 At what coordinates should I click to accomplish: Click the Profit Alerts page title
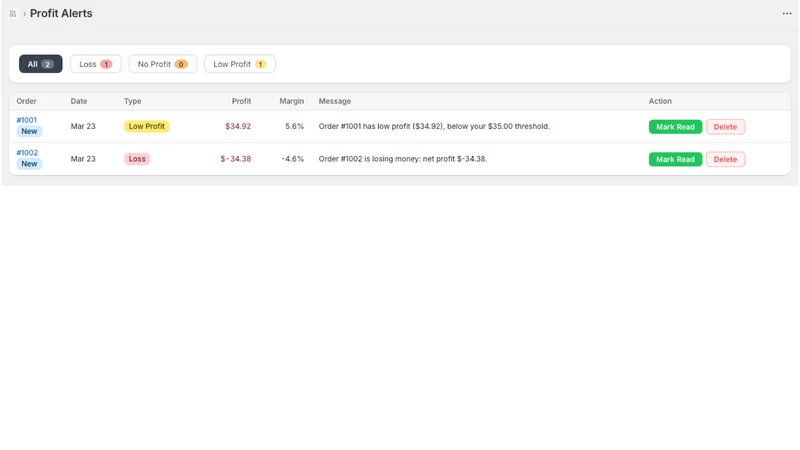click(x=61, y=13)
